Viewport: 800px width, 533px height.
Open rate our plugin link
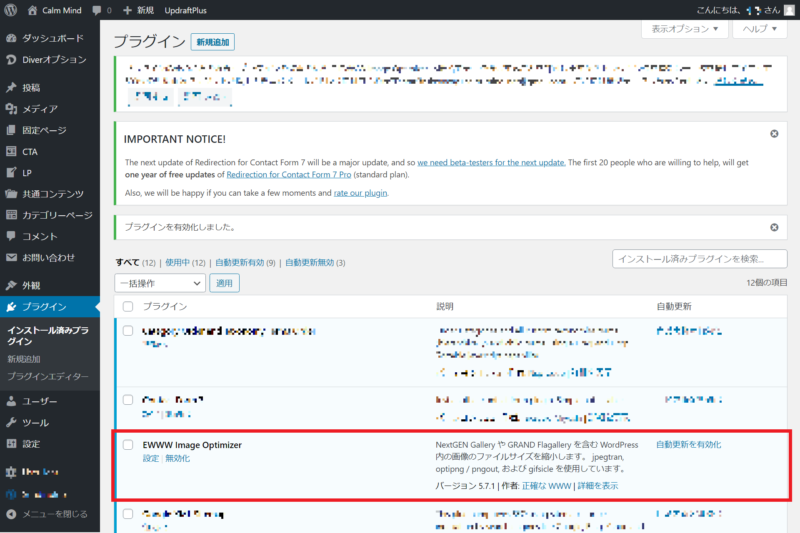(360, 193)
